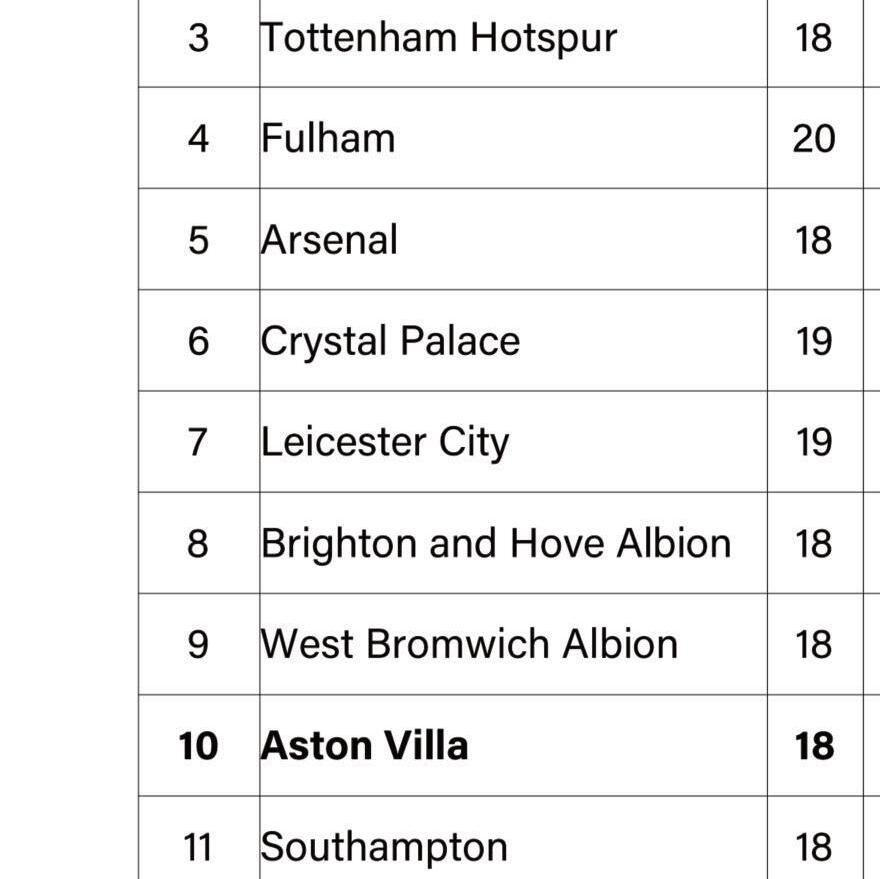Screen dimensions: 880x879
Task: Click rank number 9 in the table
Action: [198, 644]
